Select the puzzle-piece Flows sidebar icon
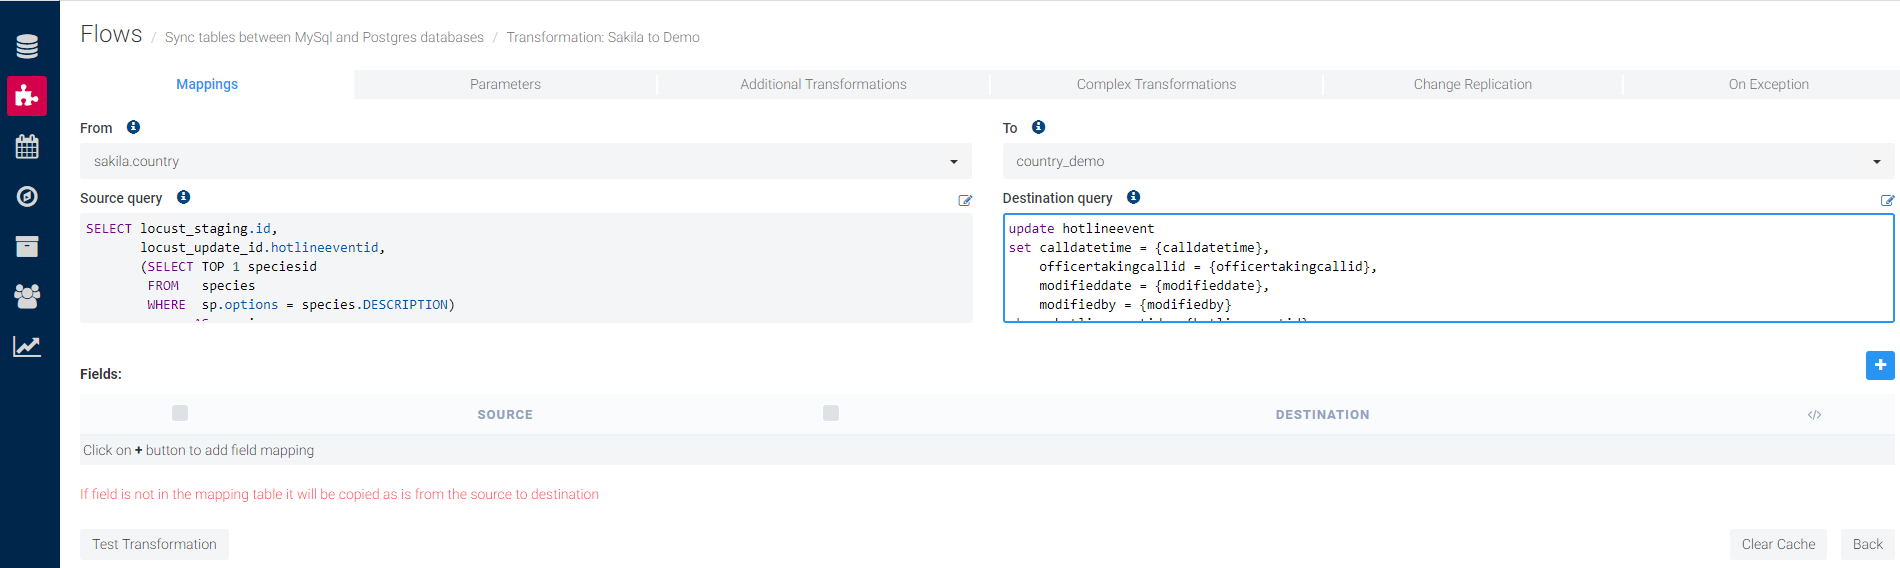 (x=27, y=96)
